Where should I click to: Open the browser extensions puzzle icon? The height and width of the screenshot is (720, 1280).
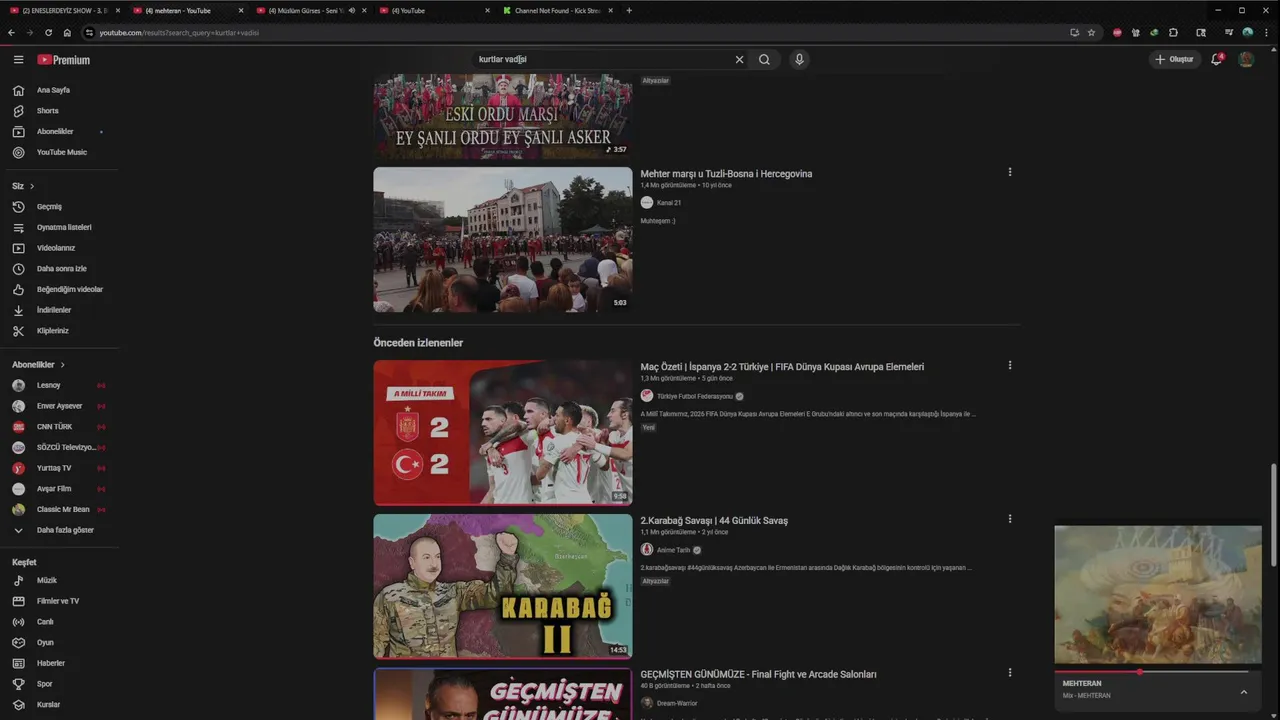coord(1173,32)
